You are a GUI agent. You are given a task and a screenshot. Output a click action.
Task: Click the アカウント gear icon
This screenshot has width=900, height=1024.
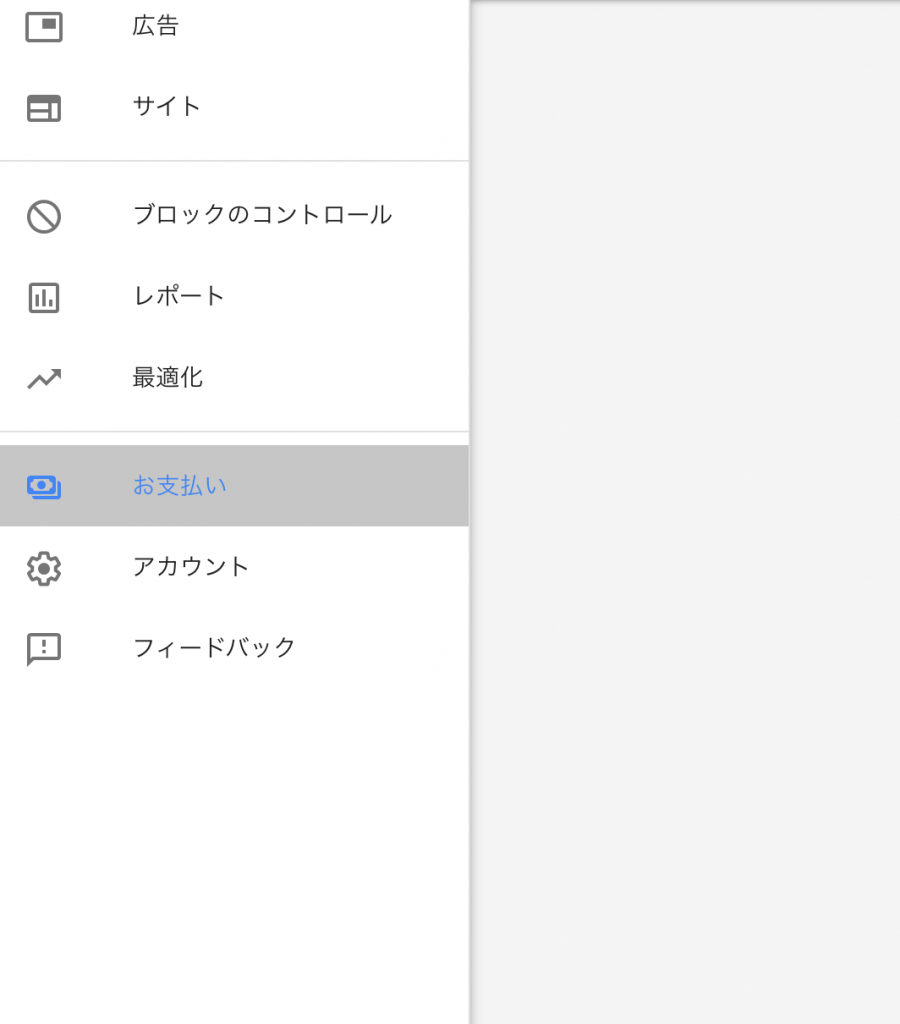pyautogui.click(x=44, y=568)
